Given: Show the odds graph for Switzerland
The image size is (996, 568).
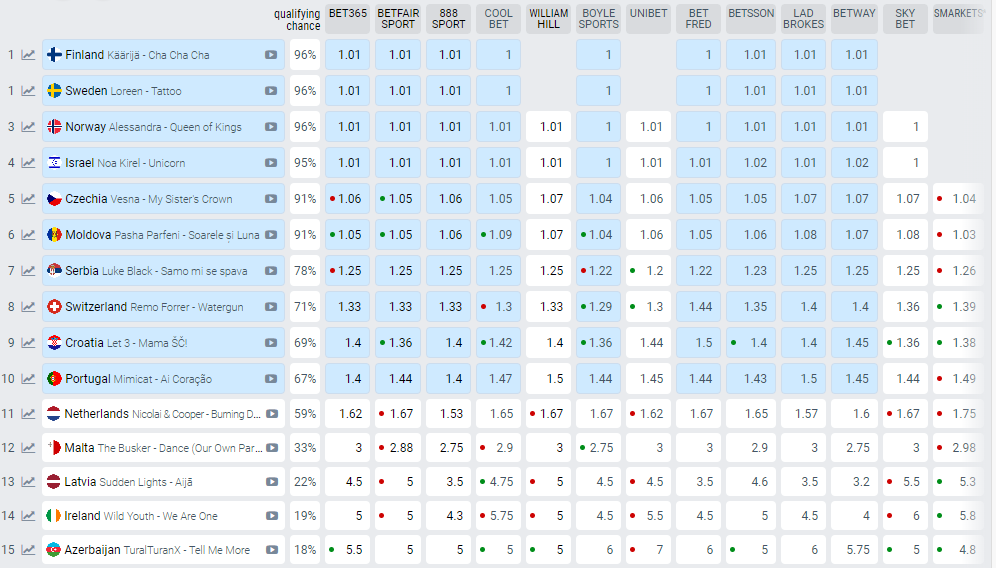Looking at the screenshot, I should (x=29, y=307).
